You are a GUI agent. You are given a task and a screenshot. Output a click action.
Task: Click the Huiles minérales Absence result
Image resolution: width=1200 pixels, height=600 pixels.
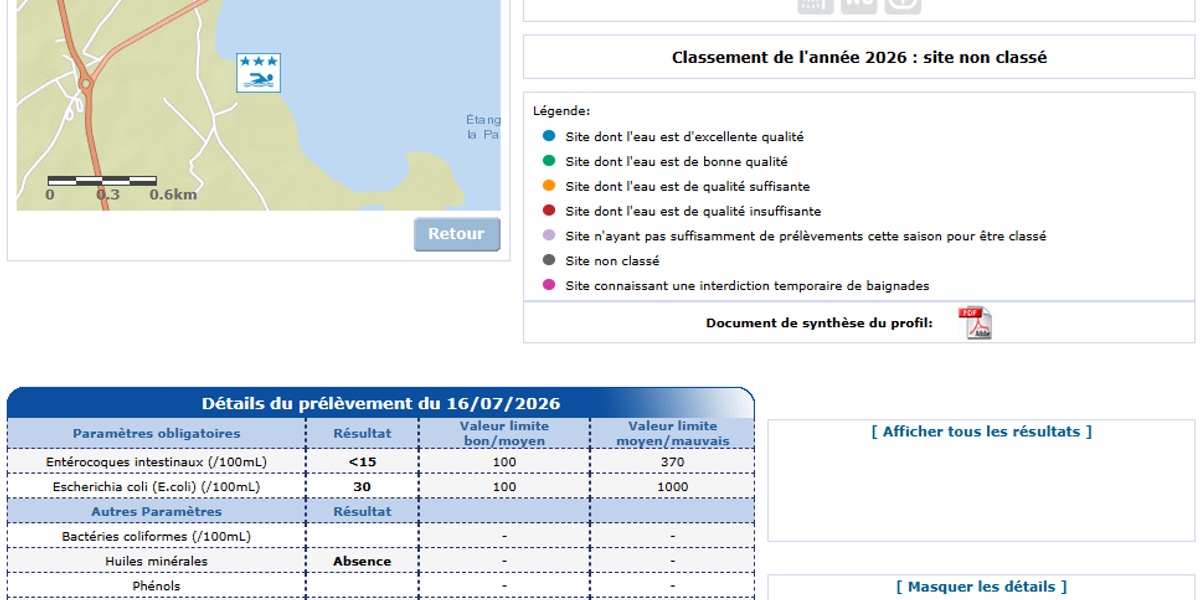point(362,561)
